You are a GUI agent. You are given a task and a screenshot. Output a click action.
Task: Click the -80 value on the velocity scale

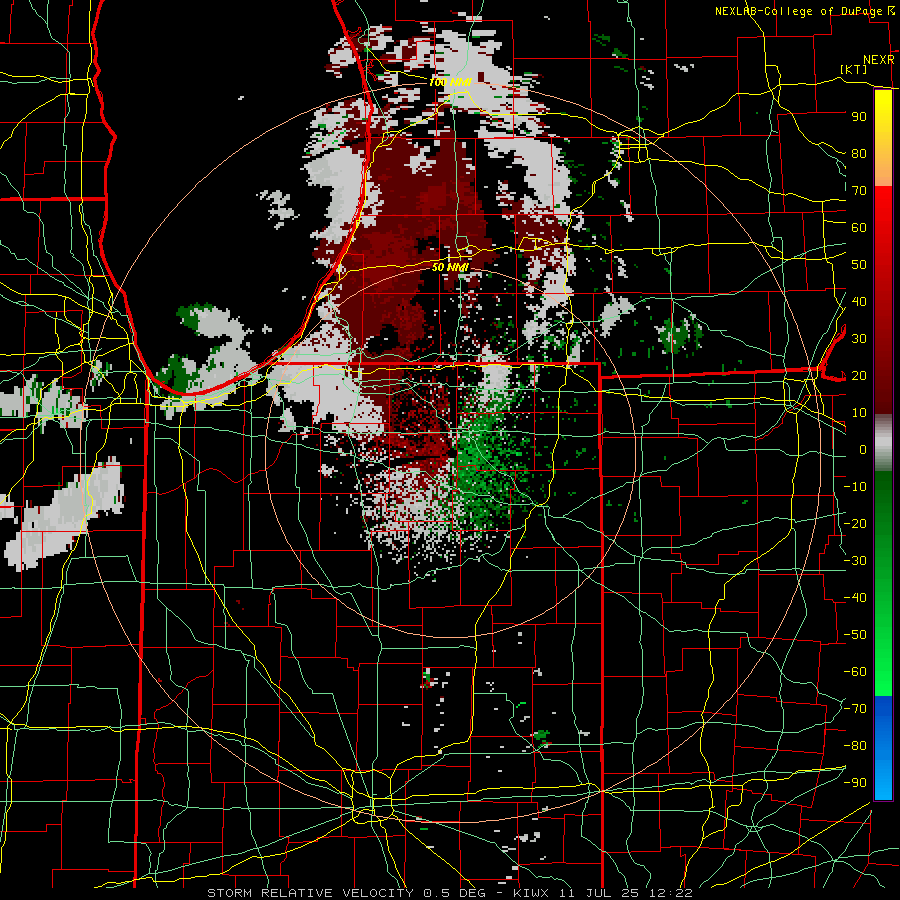coord(855,746)
